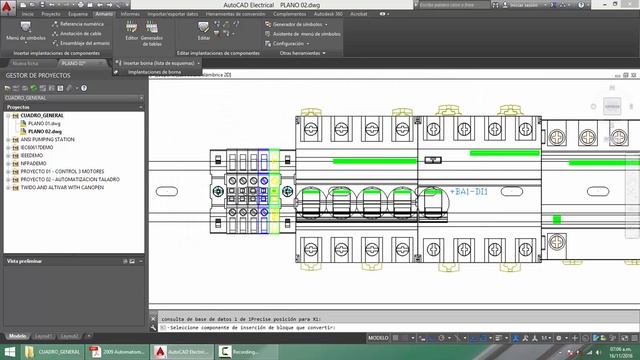Screen dimensions: 640x360
Task: Add a new layout with plus tab
Action: (89, 336)
